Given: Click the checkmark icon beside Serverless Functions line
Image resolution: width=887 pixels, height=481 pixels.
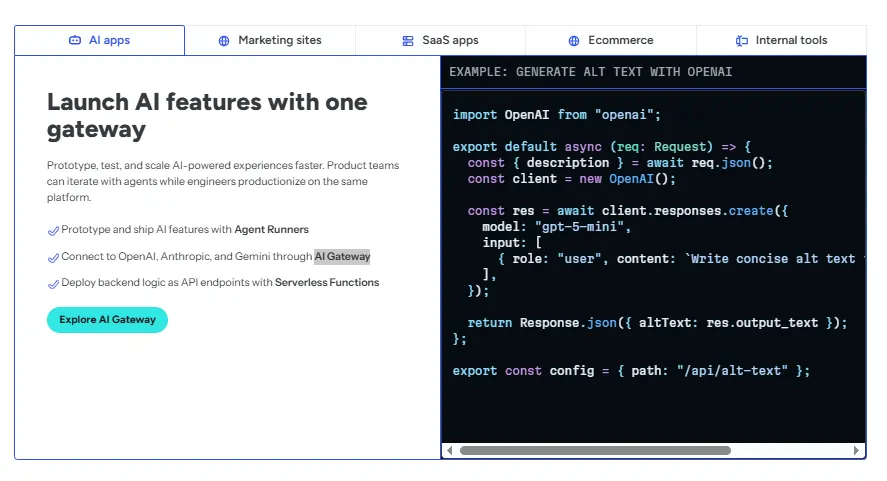Looking at the screenshot, I should click(x=53, y=284).
